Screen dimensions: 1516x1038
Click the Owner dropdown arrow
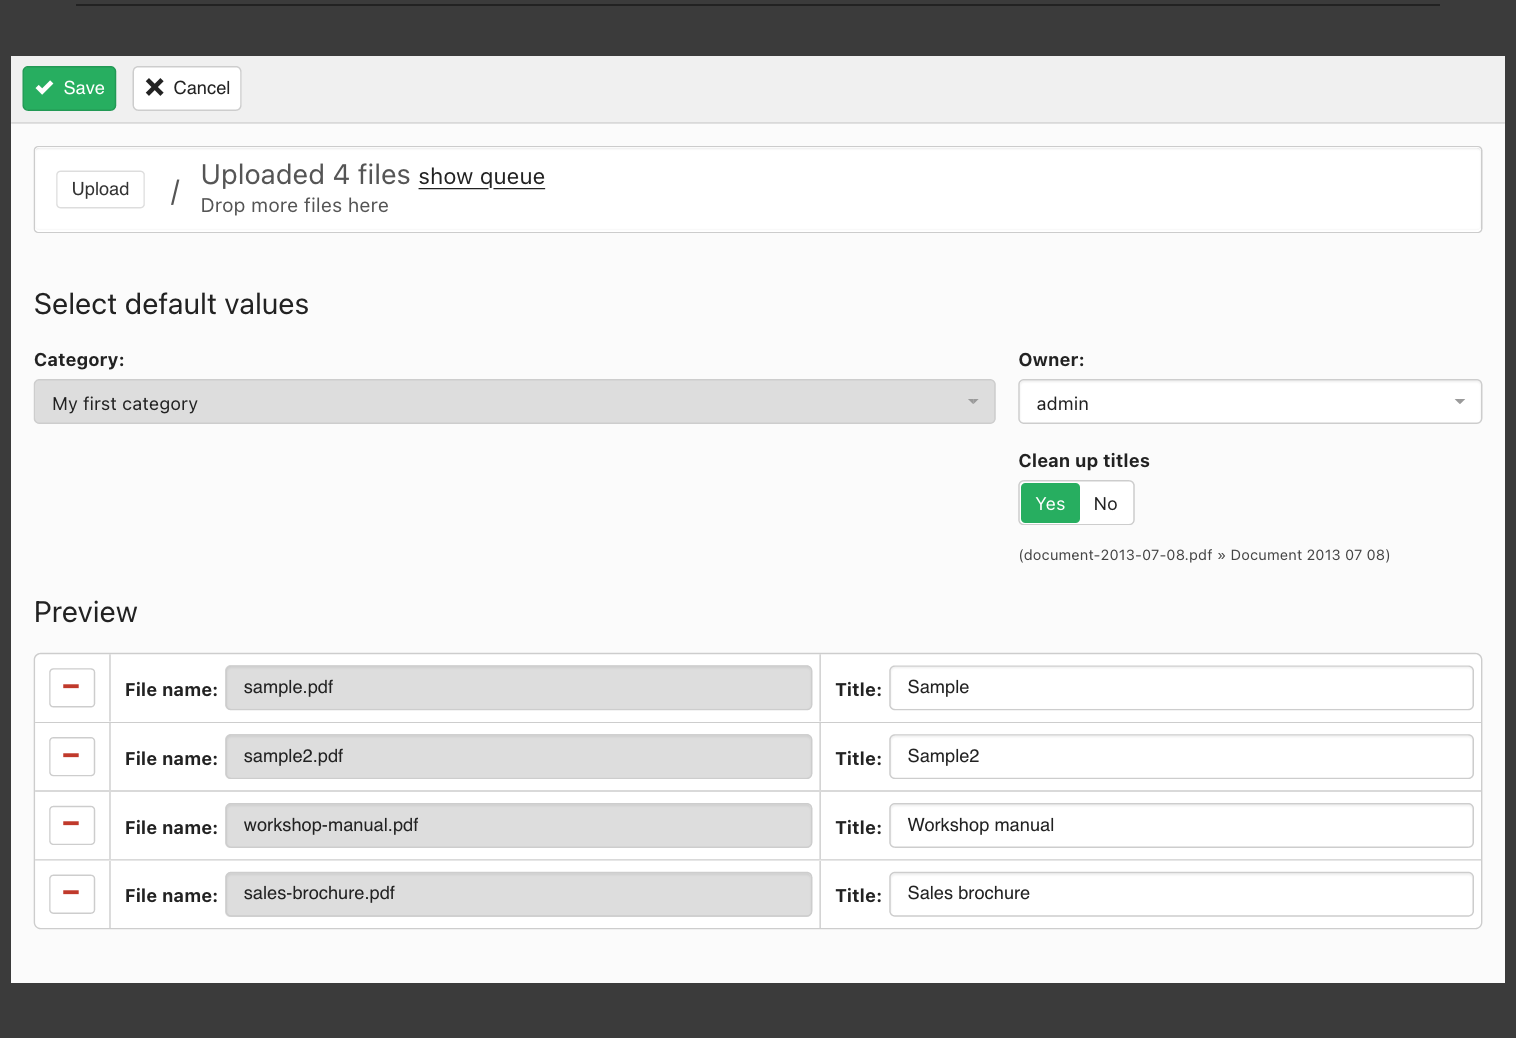(x=1459, y=402)
